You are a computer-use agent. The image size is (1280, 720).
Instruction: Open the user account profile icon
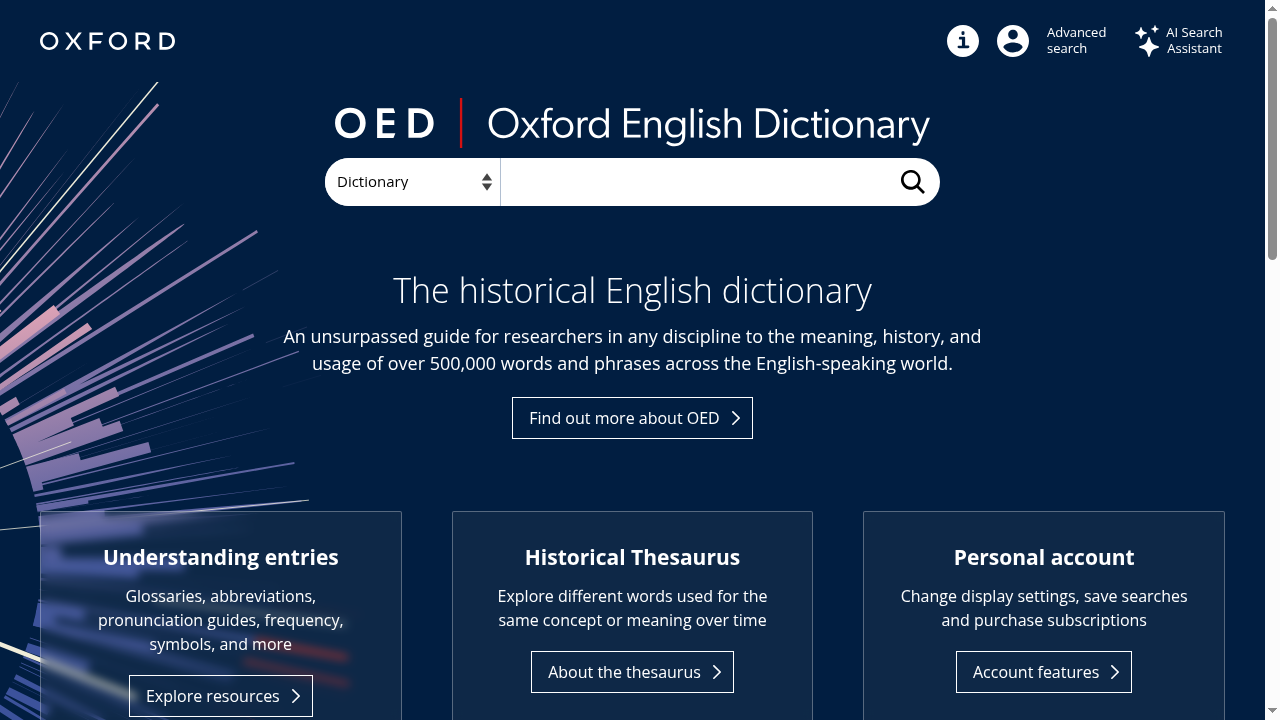point(1012,41)
